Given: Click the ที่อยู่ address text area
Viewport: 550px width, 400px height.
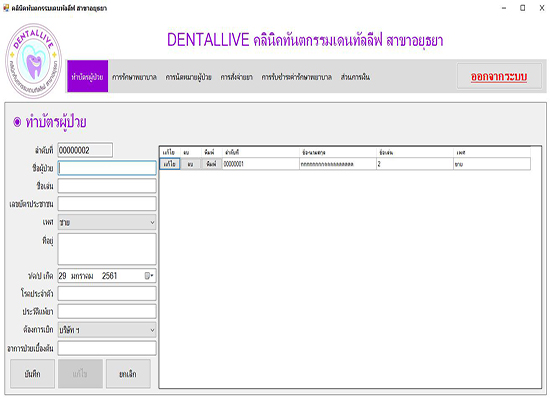Looking at the screenshot, I should 107,249.
